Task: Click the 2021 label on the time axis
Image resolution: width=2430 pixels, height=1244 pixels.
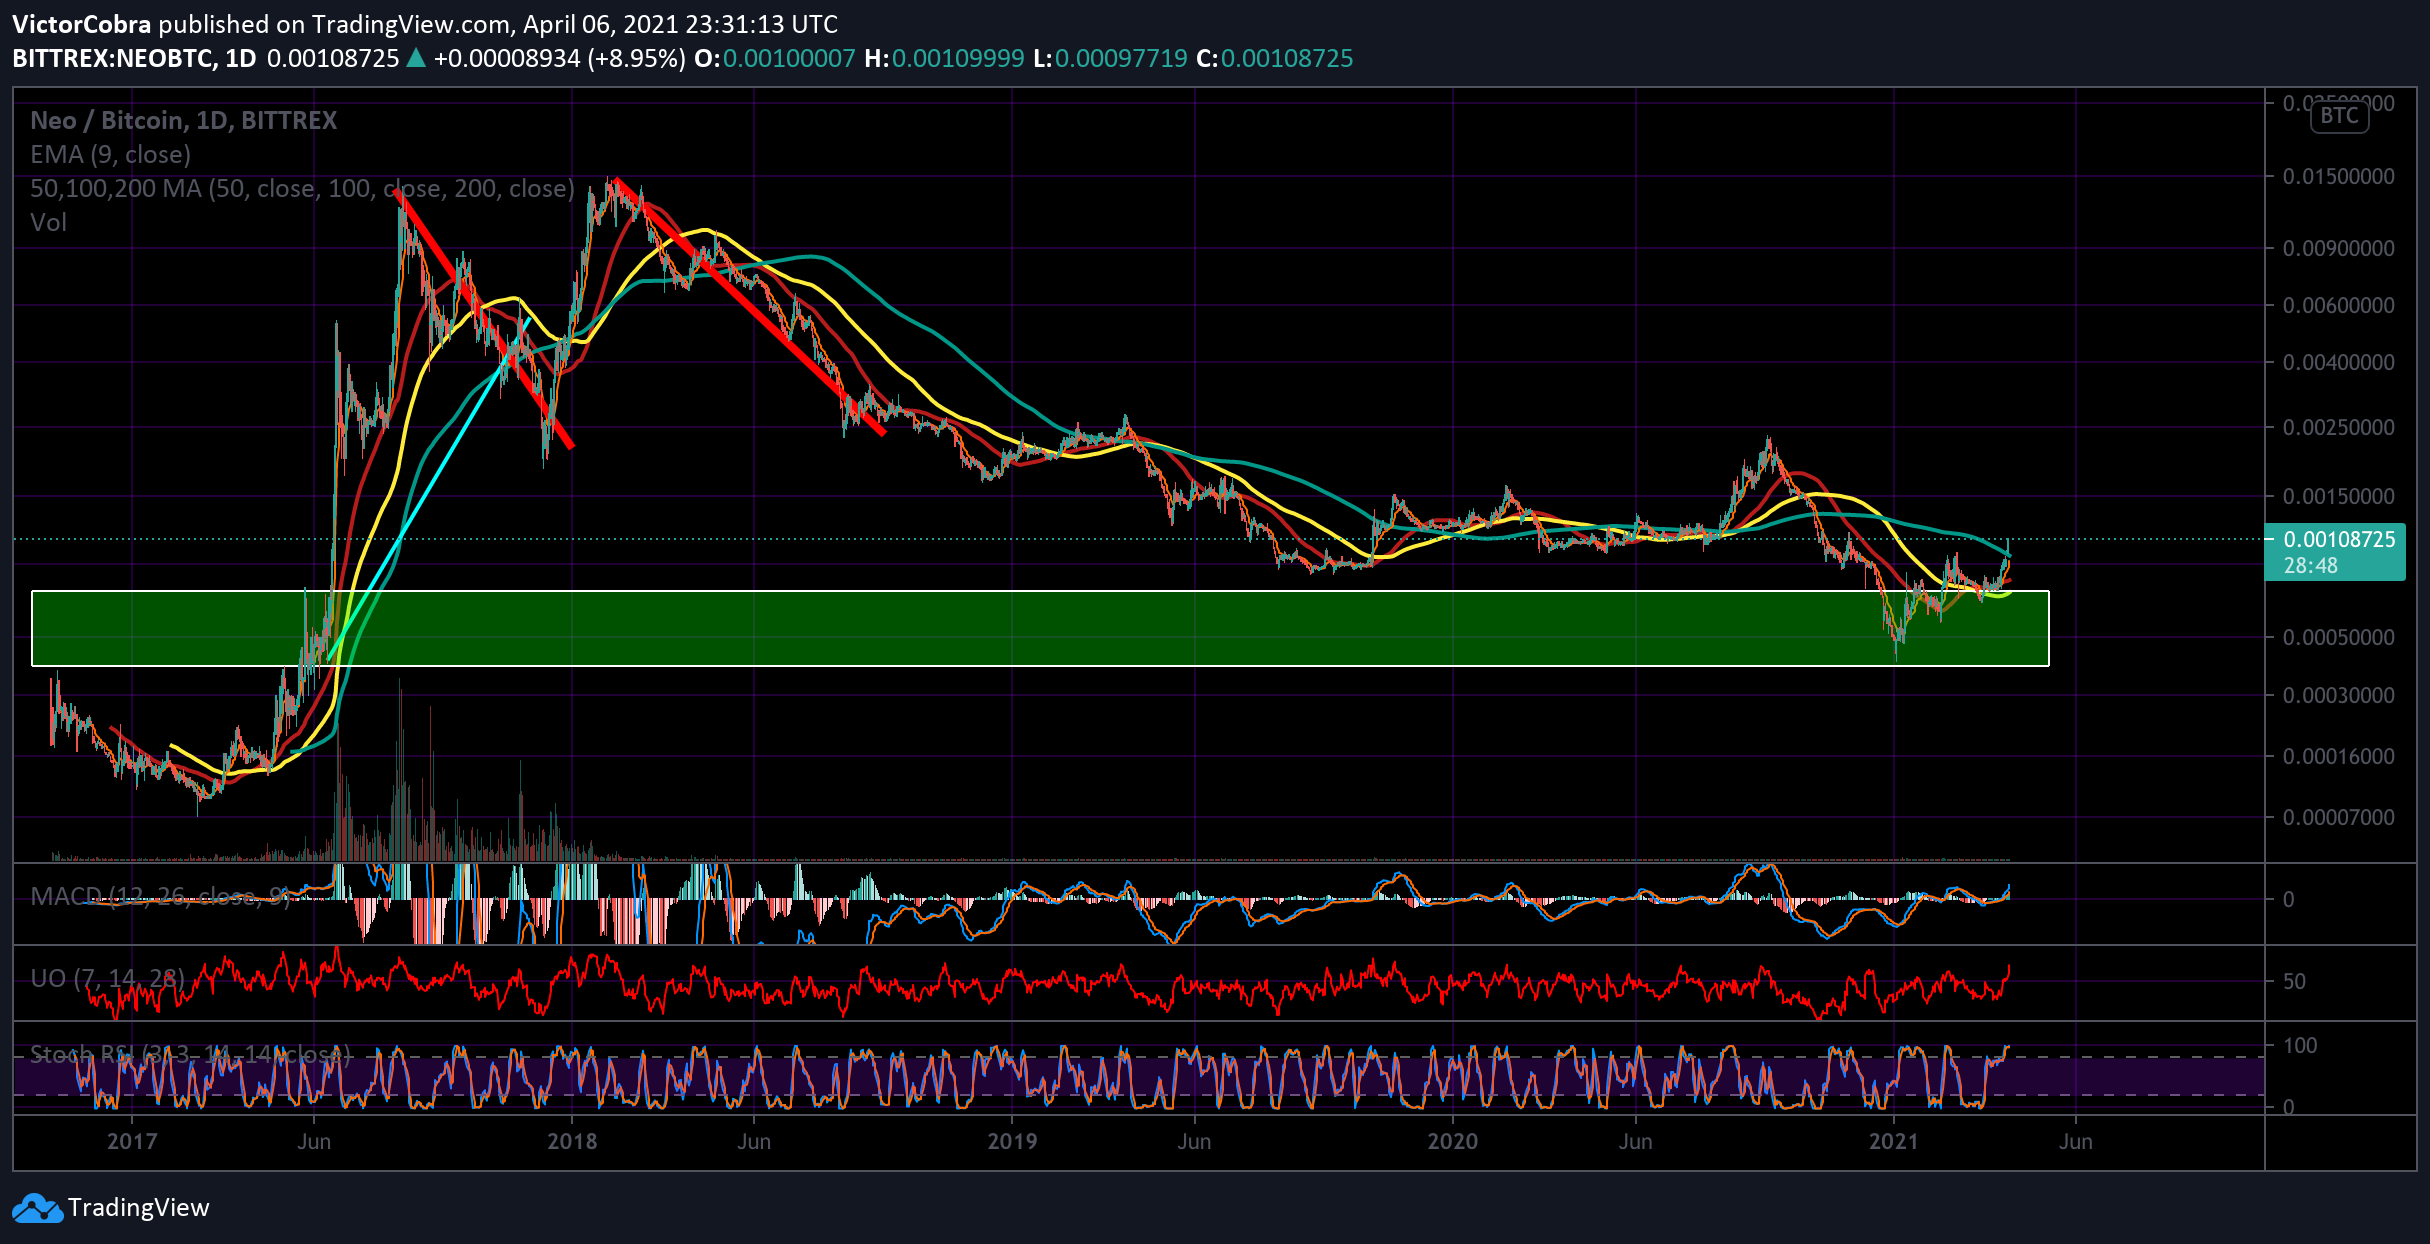Action: pos(1894,1141)
